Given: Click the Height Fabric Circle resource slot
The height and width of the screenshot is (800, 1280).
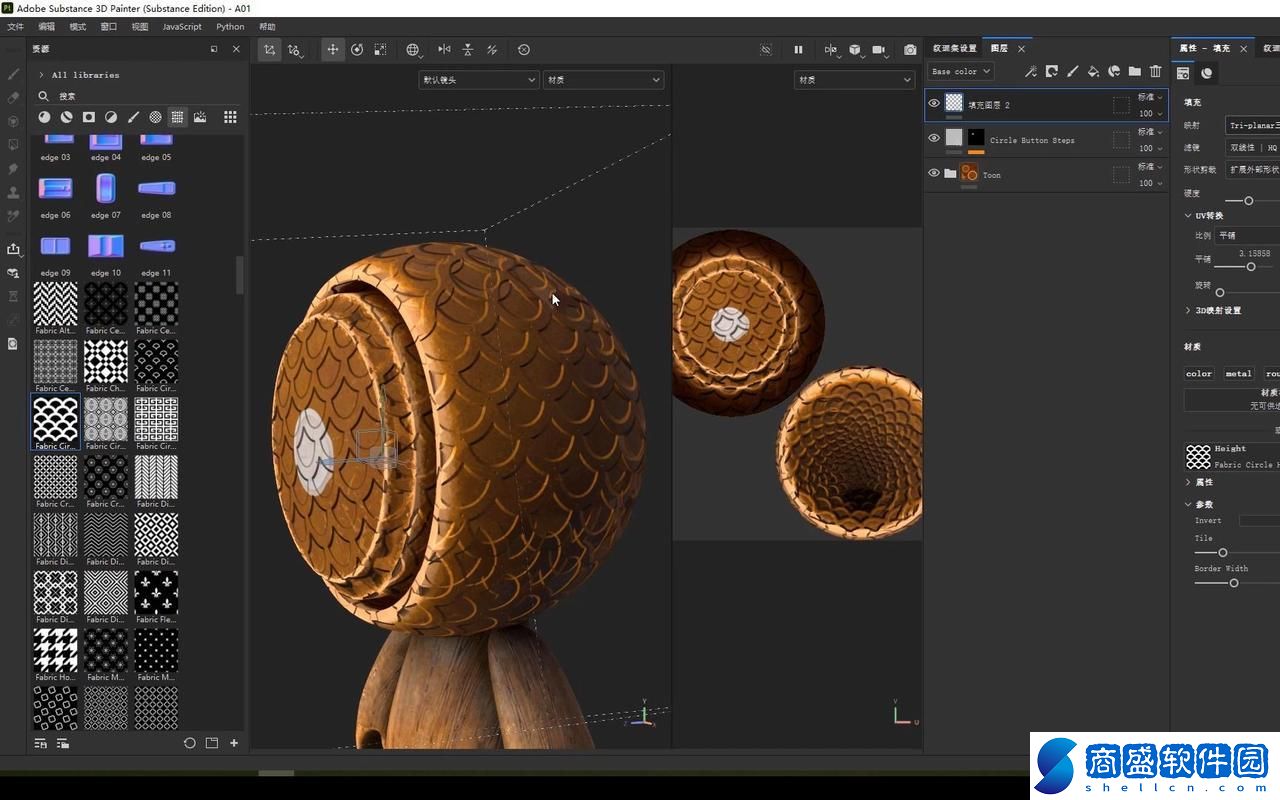Looking at the screenshot, I should point(1231,456).
